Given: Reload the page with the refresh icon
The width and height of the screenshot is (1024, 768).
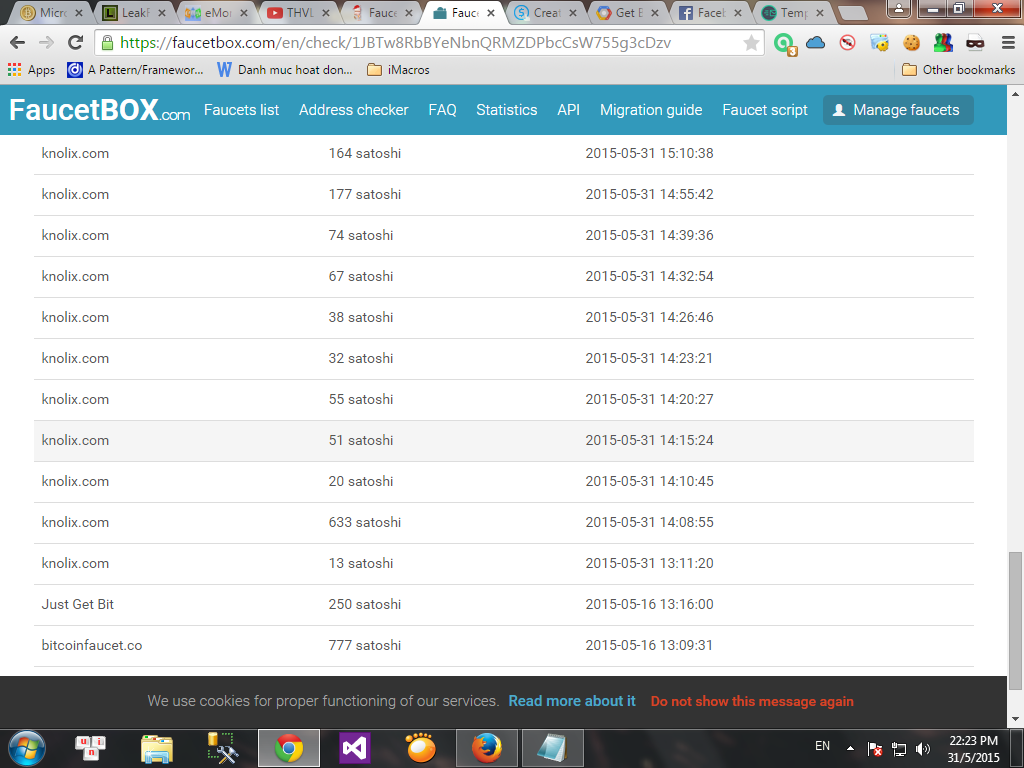Looking at the screenshot, I should coord(76,43).
